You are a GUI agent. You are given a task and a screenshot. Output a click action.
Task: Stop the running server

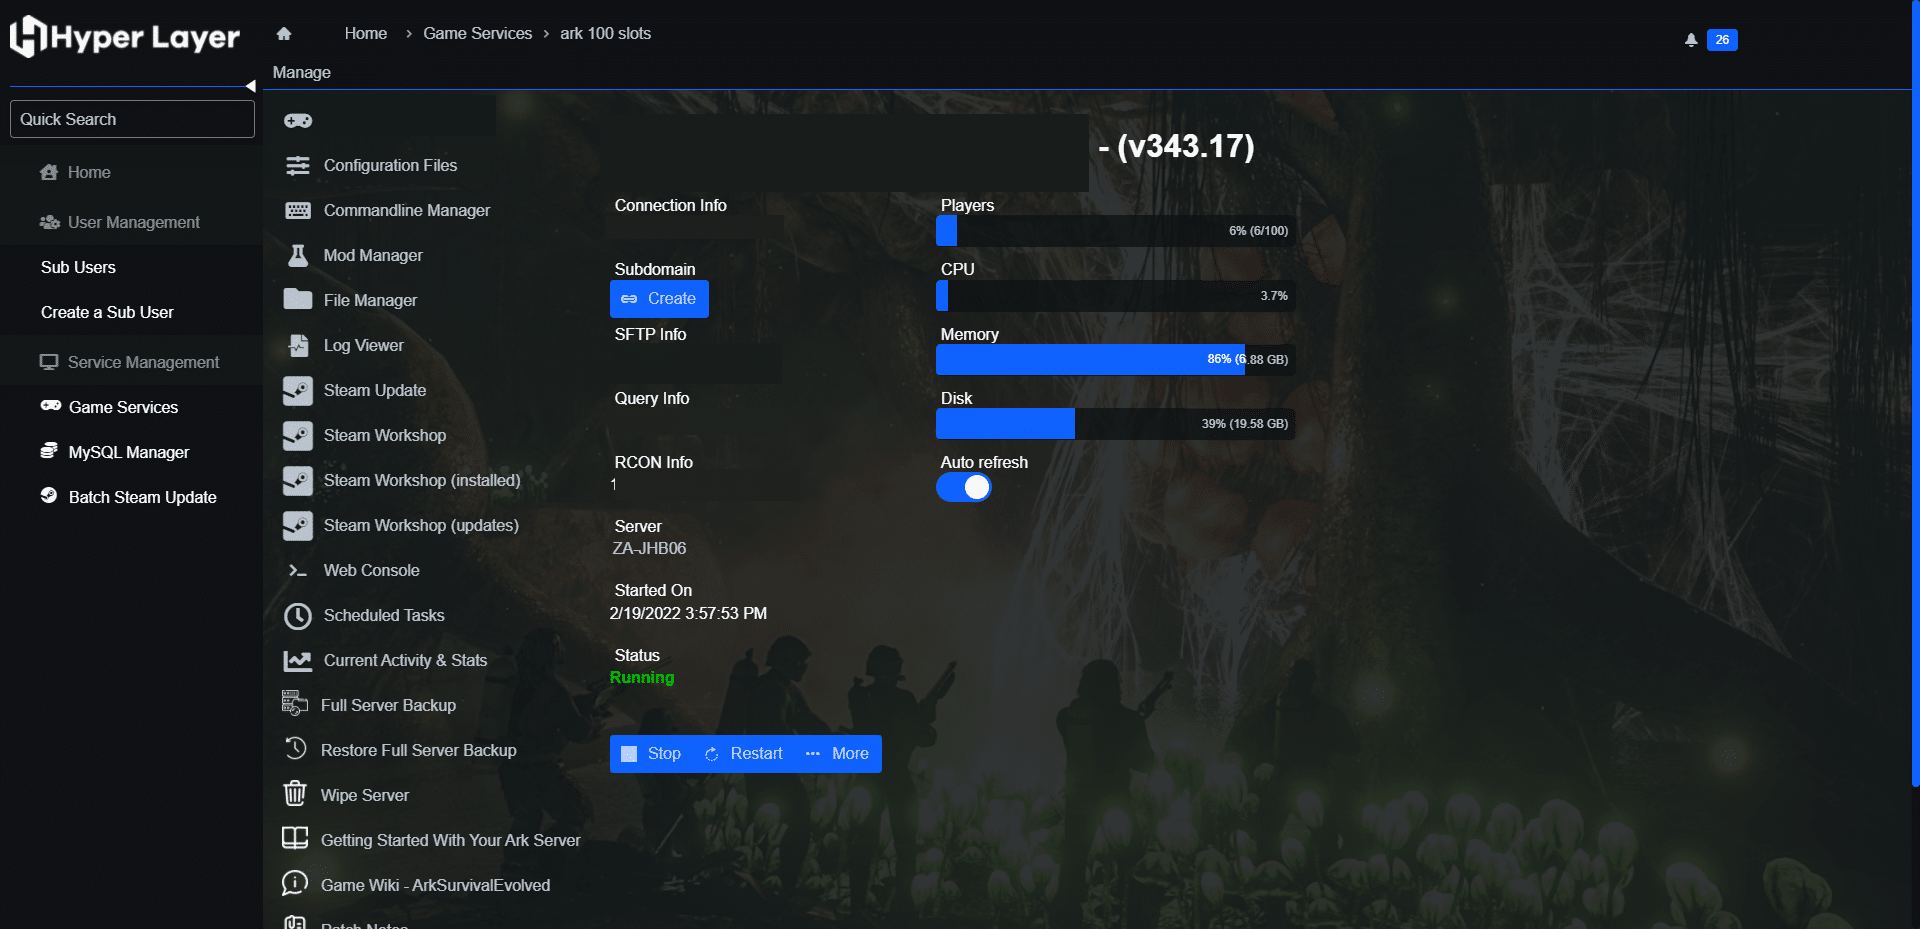coord(651,754)
